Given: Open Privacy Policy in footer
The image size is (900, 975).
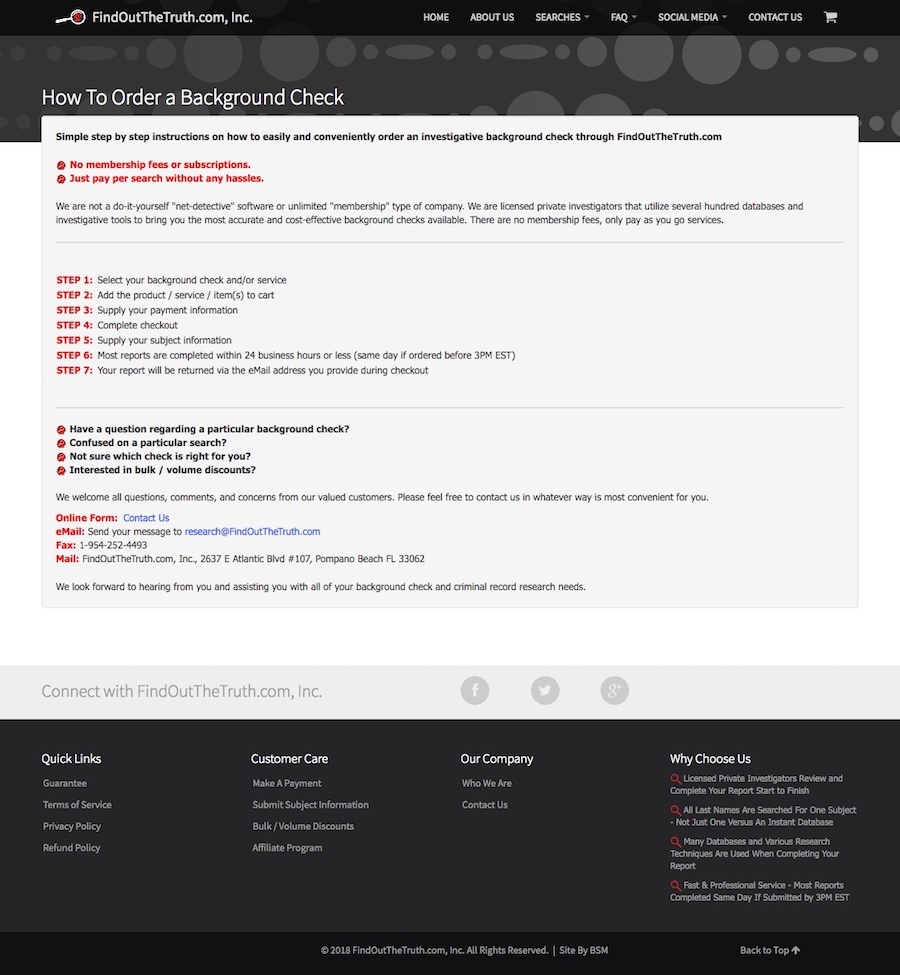Looking at the screenshot, I should coord(72,826).
